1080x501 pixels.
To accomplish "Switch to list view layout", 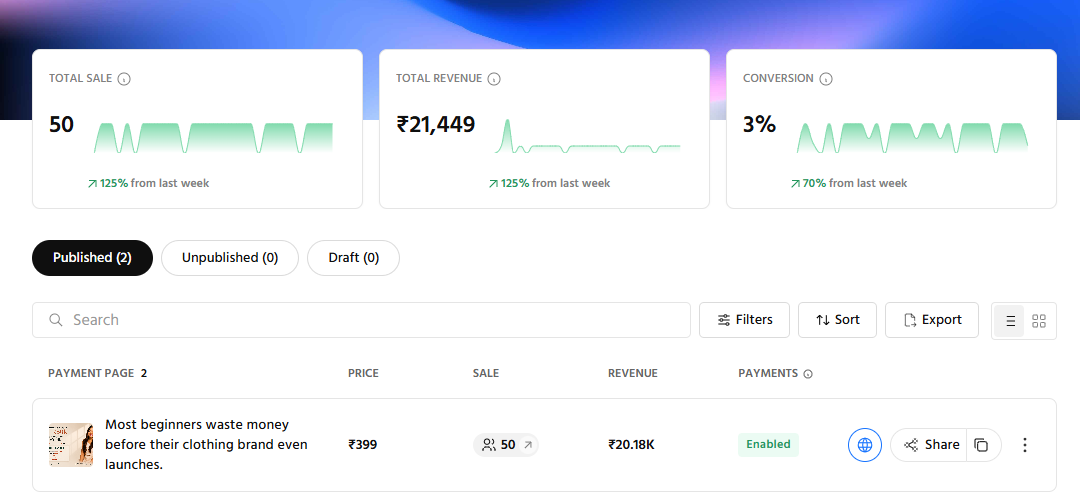I will coord(1009,320).
